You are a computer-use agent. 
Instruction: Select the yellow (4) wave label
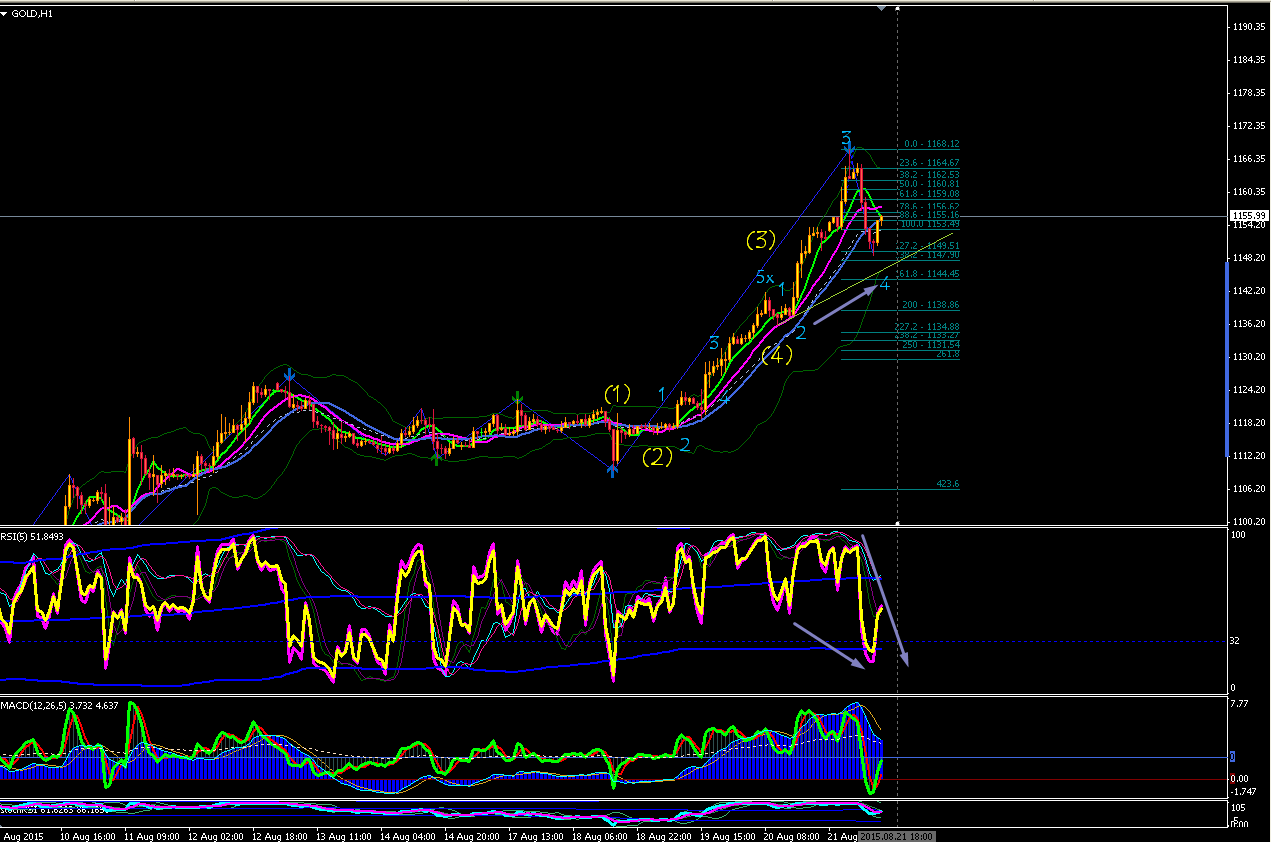pyautogui.click(x=777, y=353)
